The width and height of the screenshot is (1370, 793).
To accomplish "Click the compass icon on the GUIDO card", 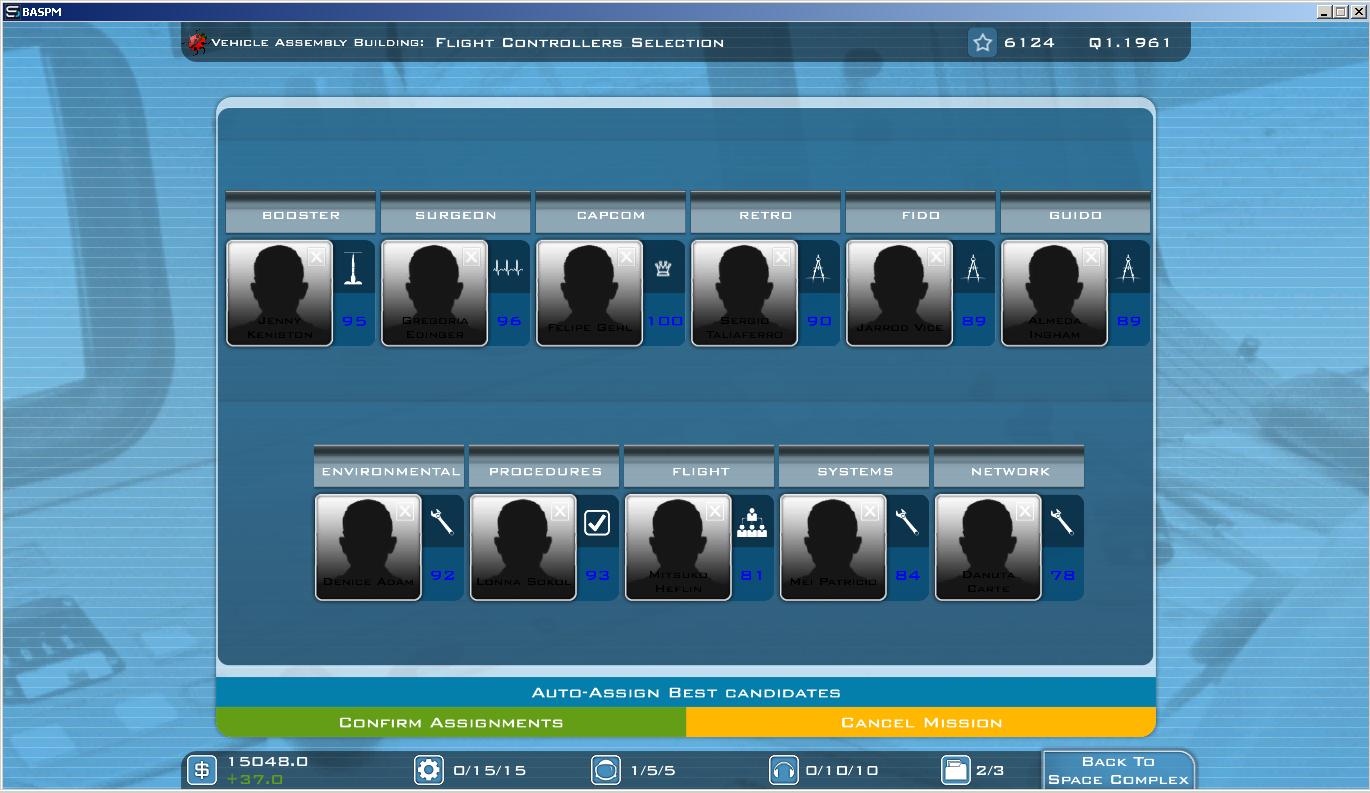I will tap(1128, 268).
